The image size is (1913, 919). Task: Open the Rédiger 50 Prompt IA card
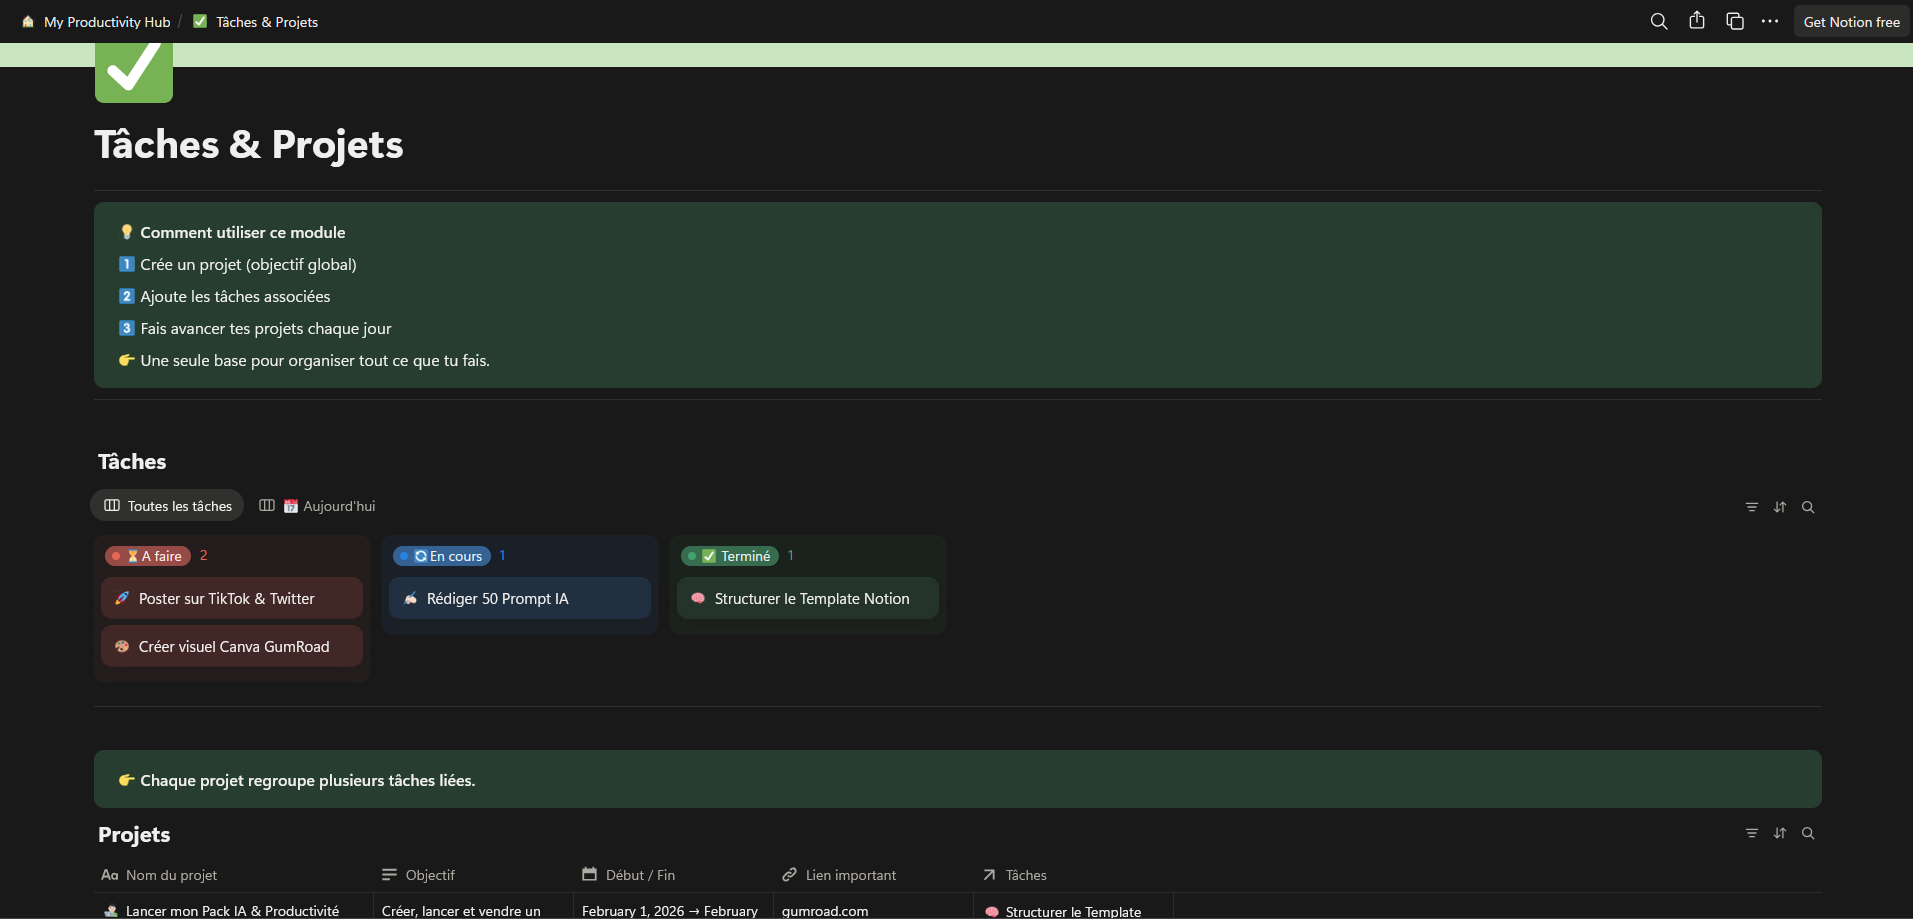520,598
